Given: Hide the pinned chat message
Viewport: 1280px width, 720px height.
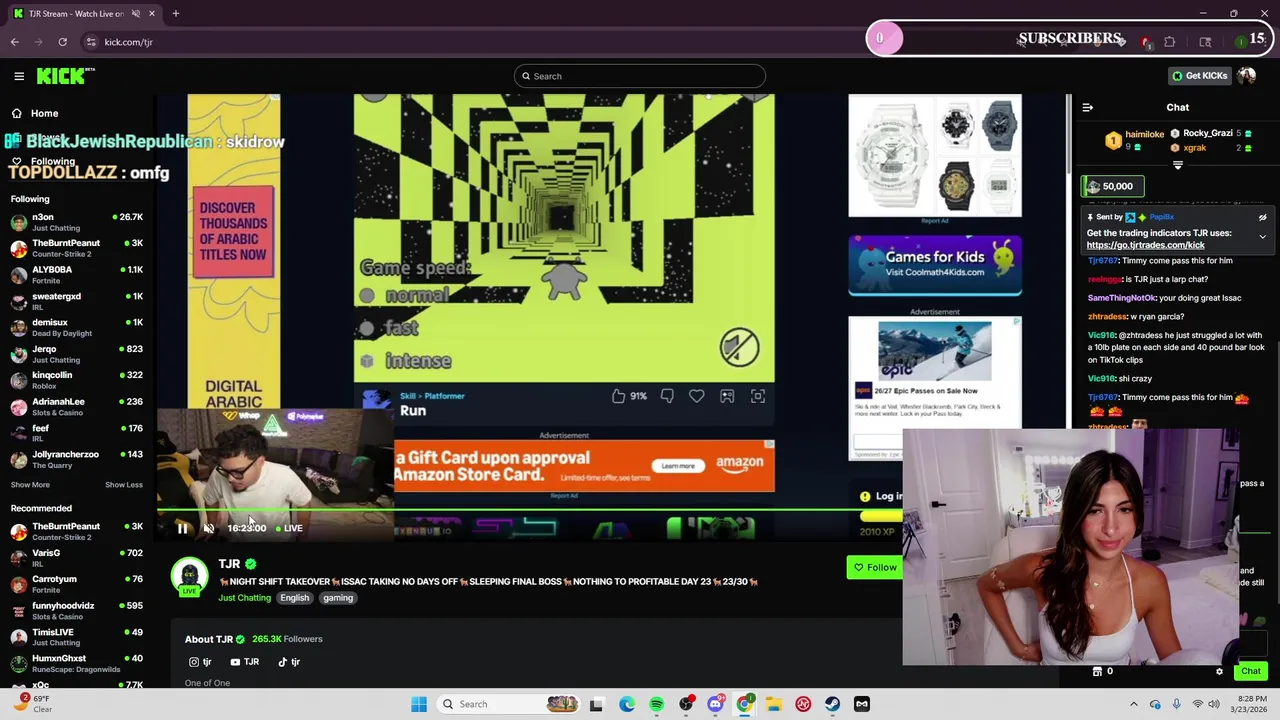Looking at the screenshot, I should pyautogui.click(x=1262, y=217).
